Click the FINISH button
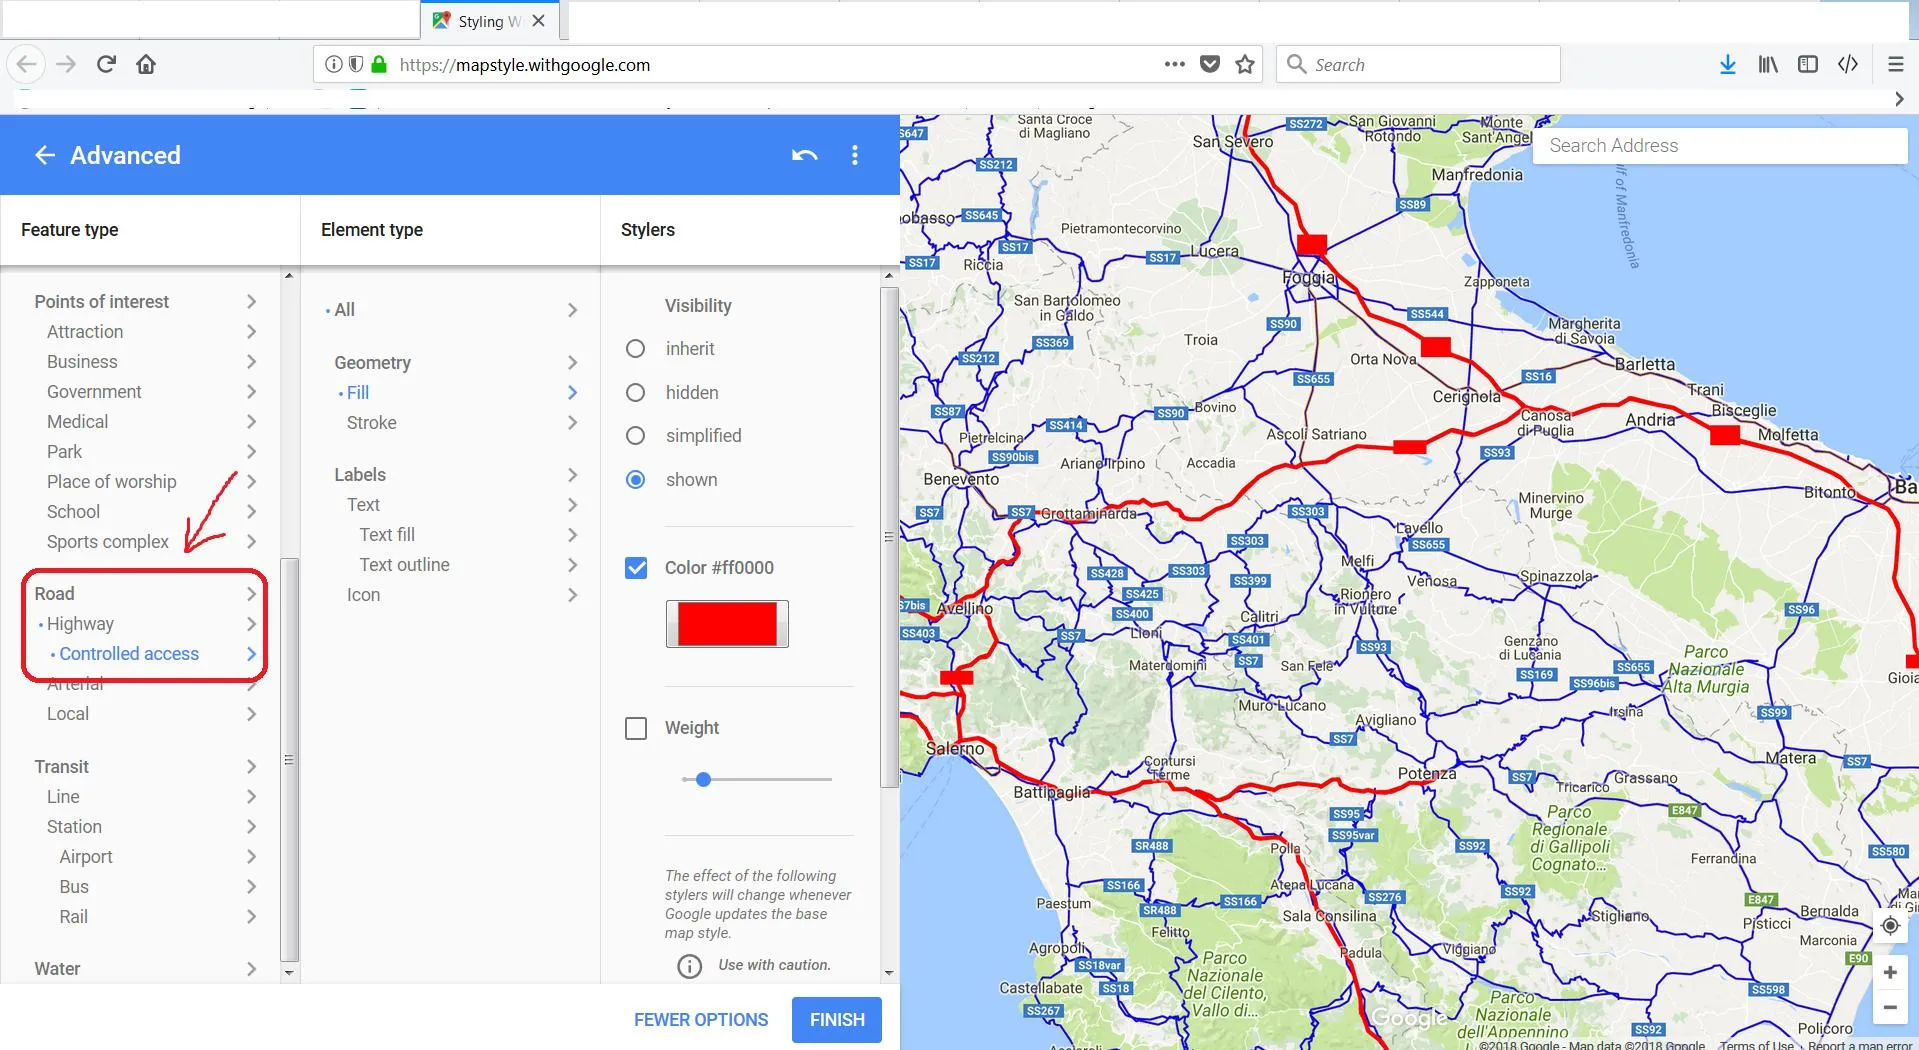Viewport: 1919px width, 1050px height. coord(837,1020)
